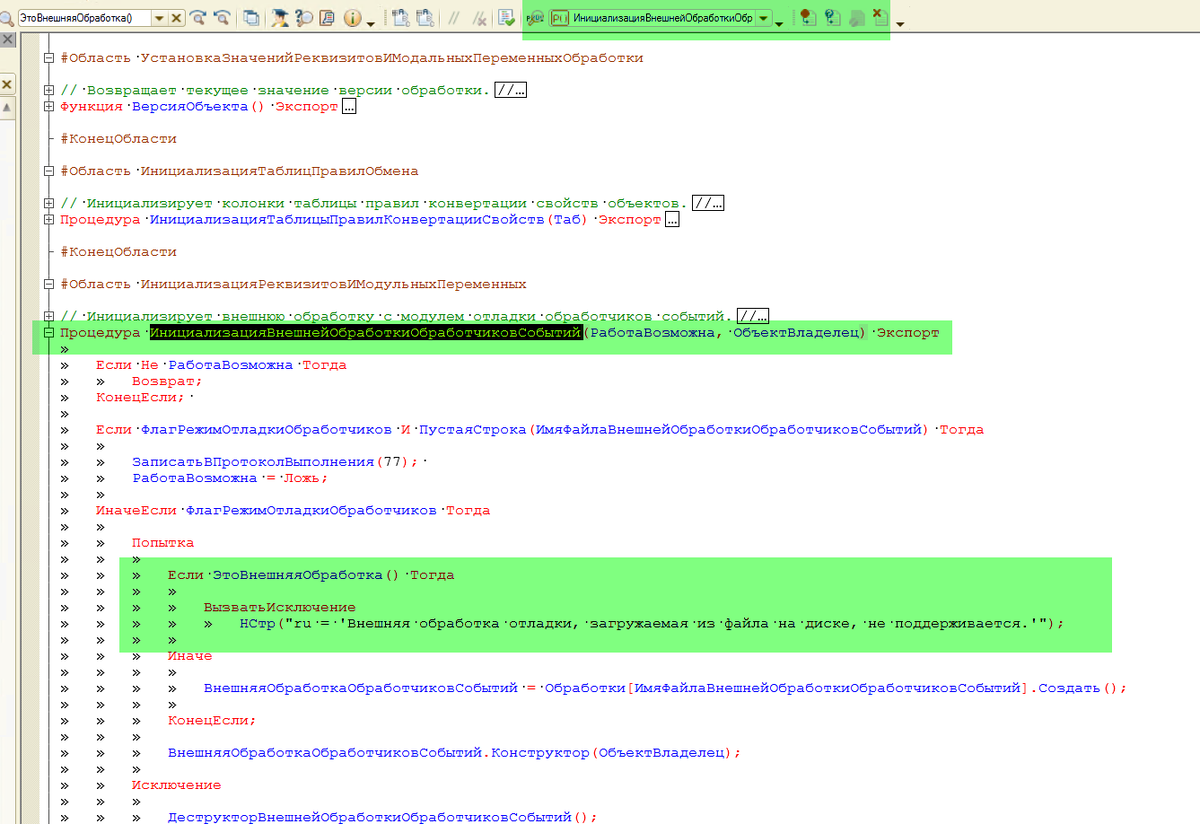Open the procedure list combo ИнициализацияВнешнейОбработкиОбр
Viewport: 1200px width, 824px height.
click(661, 18)
